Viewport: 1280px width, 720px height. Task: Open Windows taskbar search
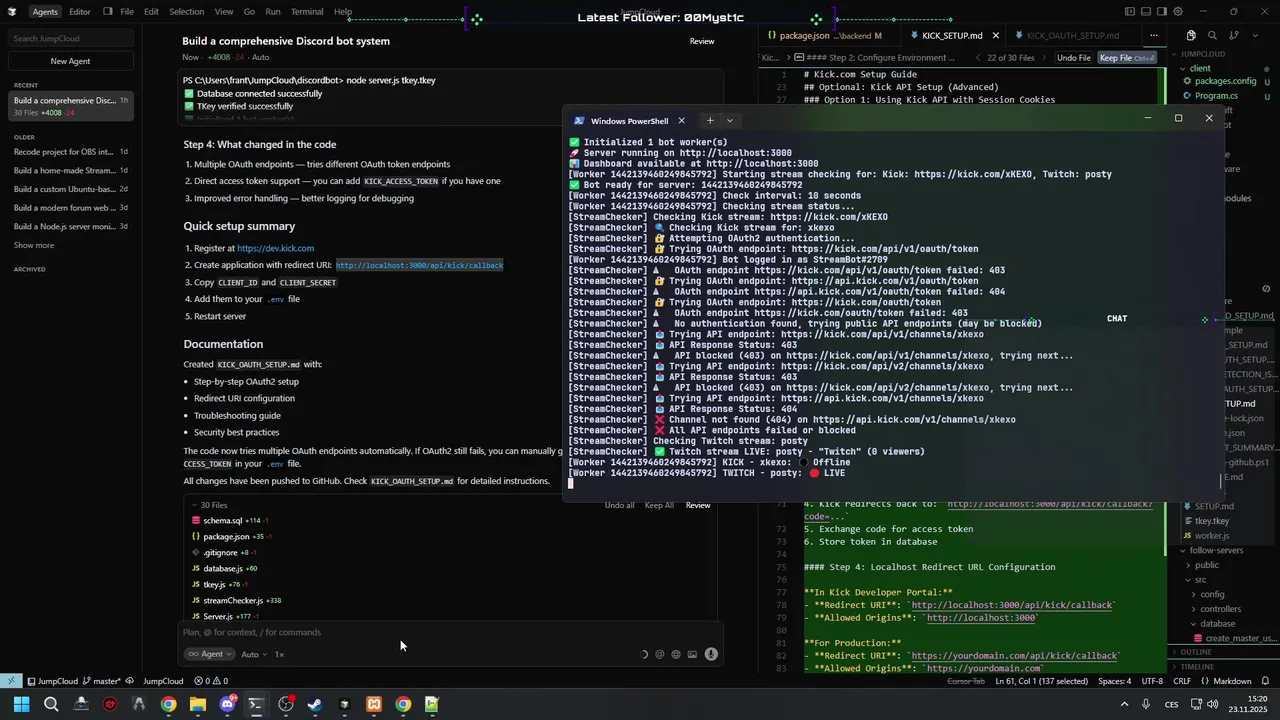tap(51, 704)
